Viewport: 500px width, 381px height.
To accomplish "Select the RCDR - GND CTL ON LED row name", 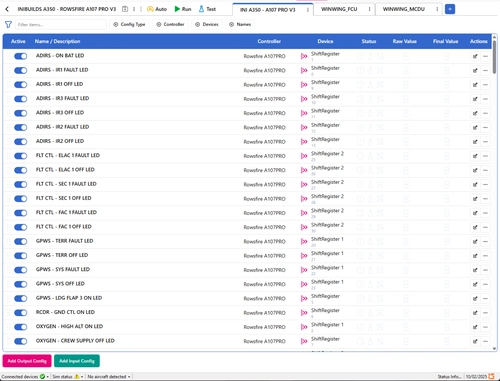I will tap(65, 312).
